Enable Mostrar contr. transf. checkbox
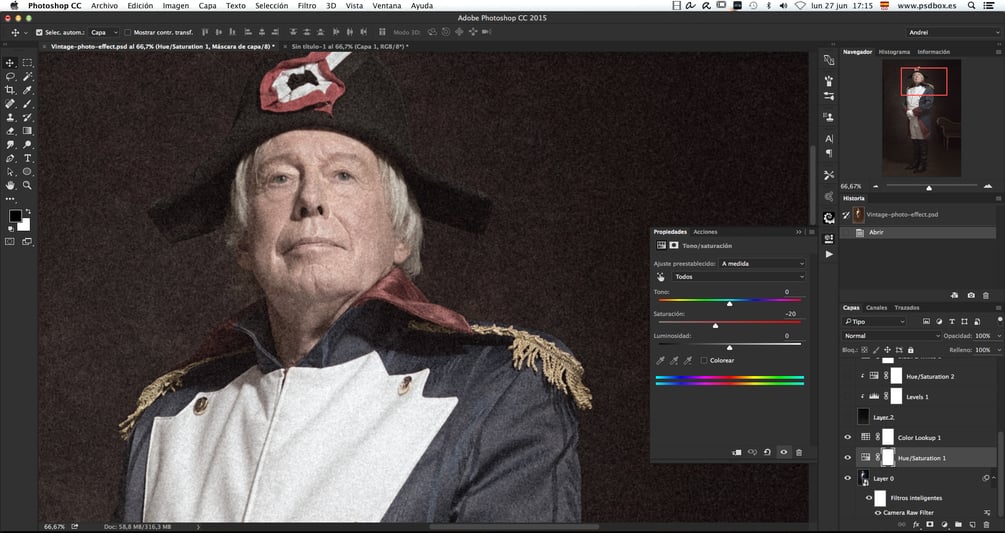Screen dimensions: 1005x533 pyautogui.click(x=128, y=32)
